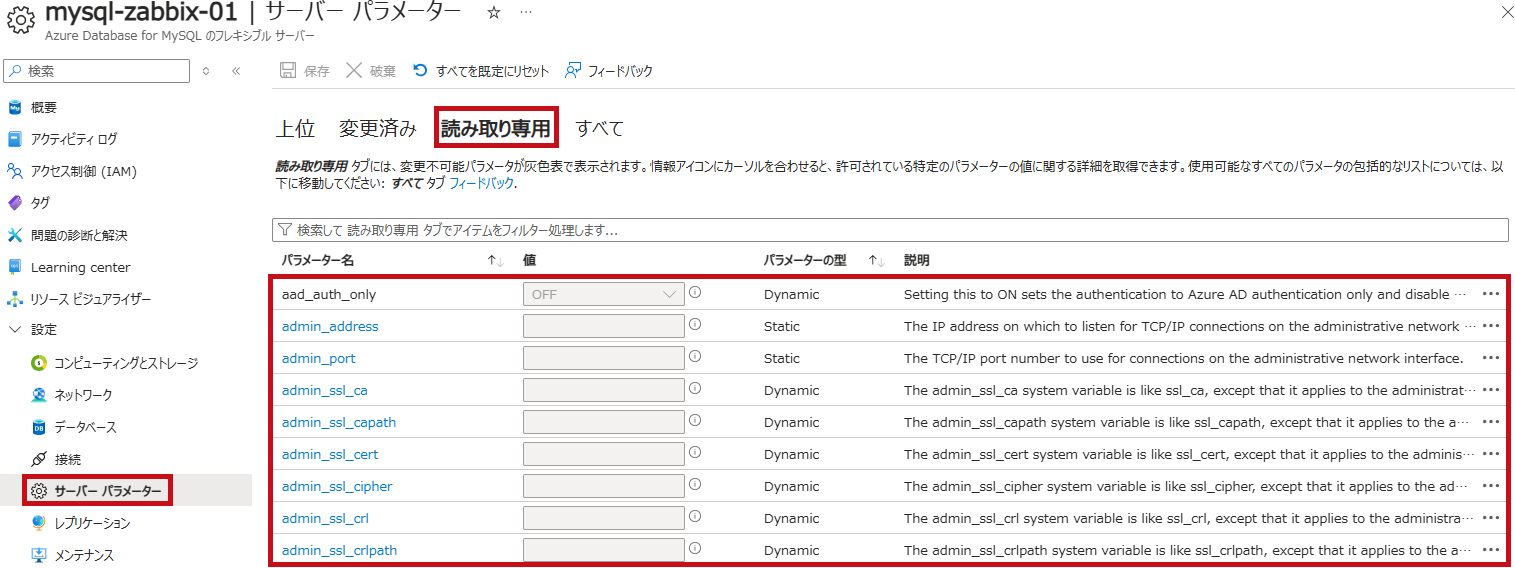1515x568 pixels.
Task: Switch to the 上位 tab
Action: 295,128
